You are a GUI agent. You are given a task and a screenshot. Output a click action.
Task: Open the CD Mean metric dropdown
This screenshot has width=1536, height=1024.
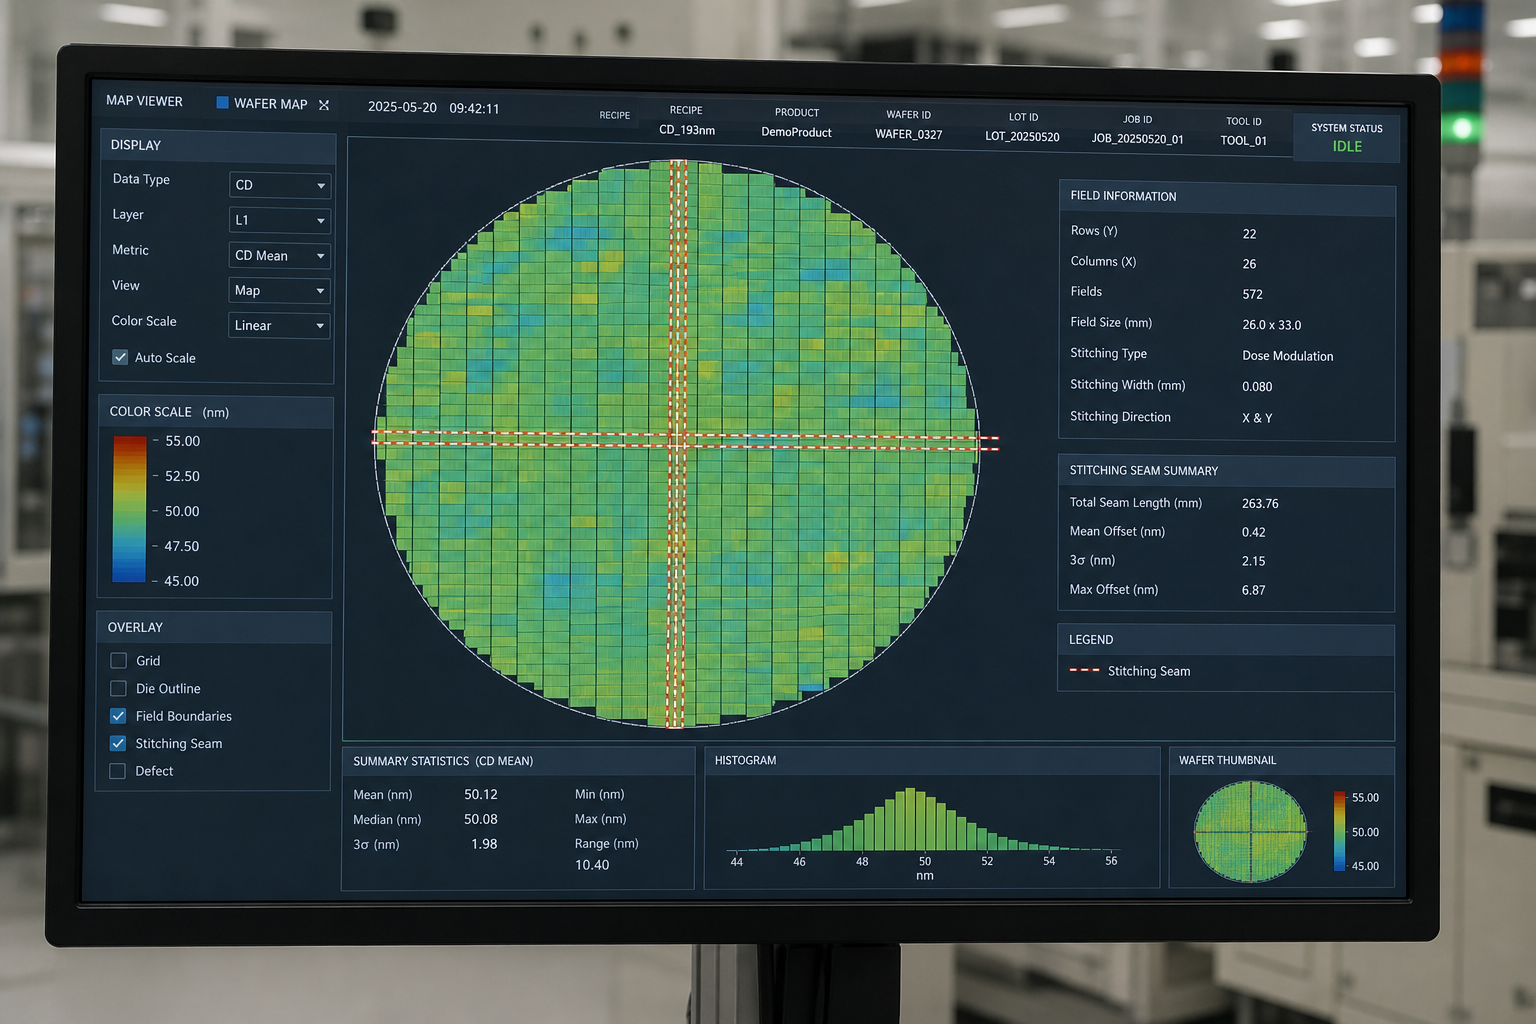coord(280,255)
